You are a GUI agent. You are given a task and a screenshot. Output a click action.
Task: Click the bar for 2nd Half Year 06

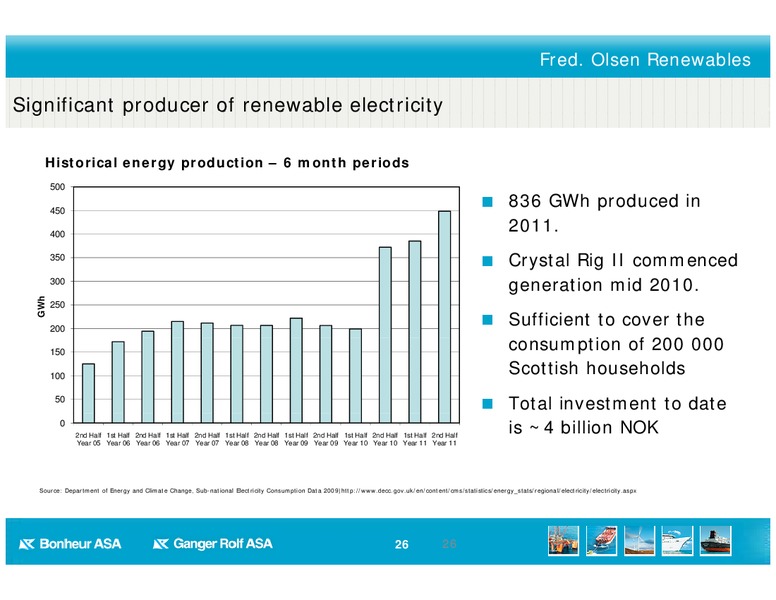point(148,377)
